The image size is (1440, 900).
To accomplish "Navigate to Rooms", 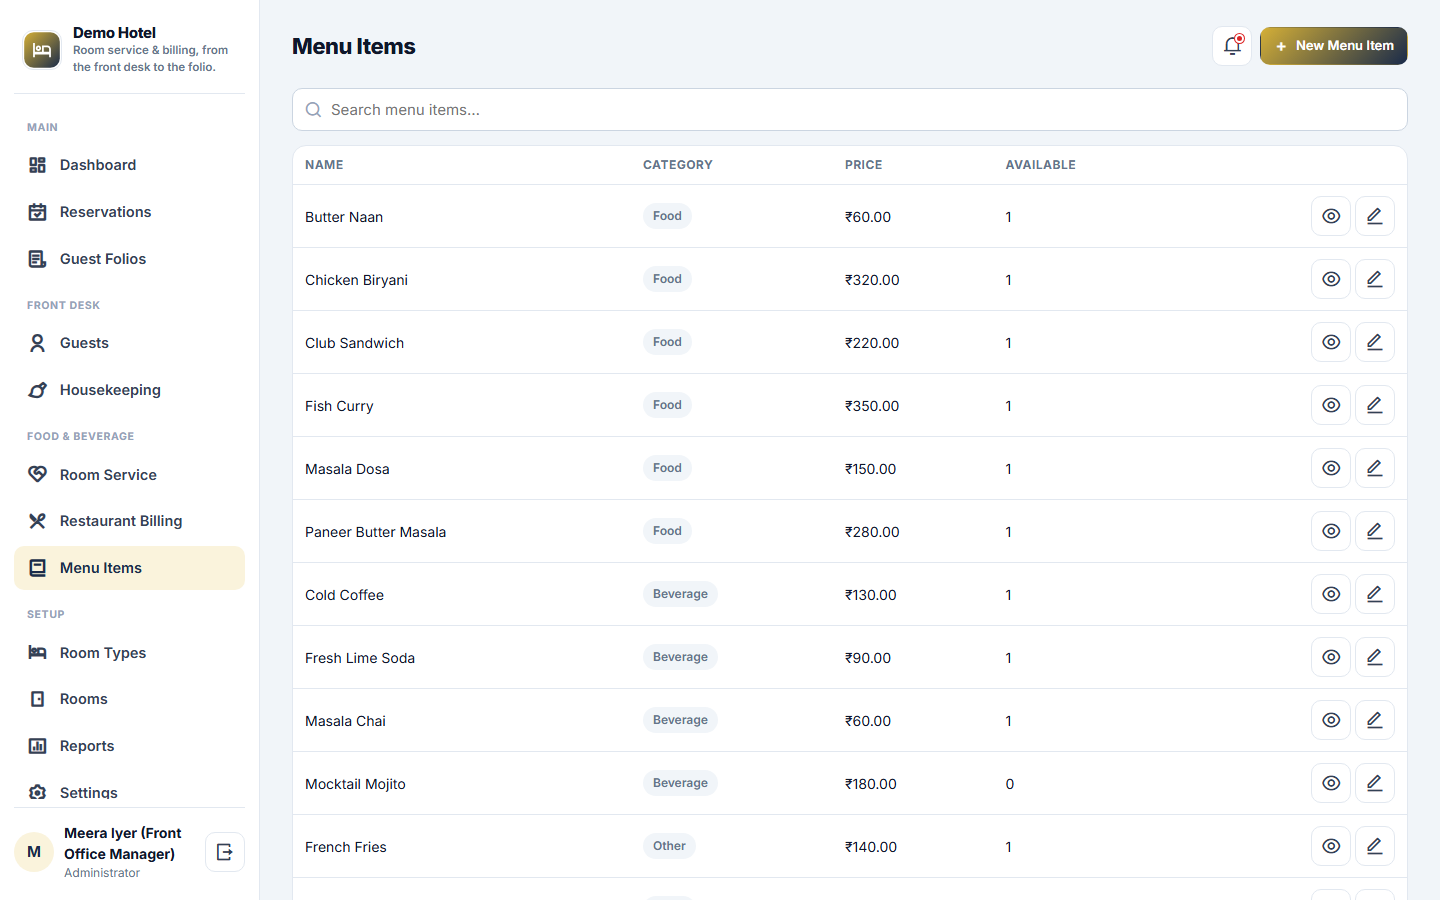I will pyautogui.click(x=129, y=699).
